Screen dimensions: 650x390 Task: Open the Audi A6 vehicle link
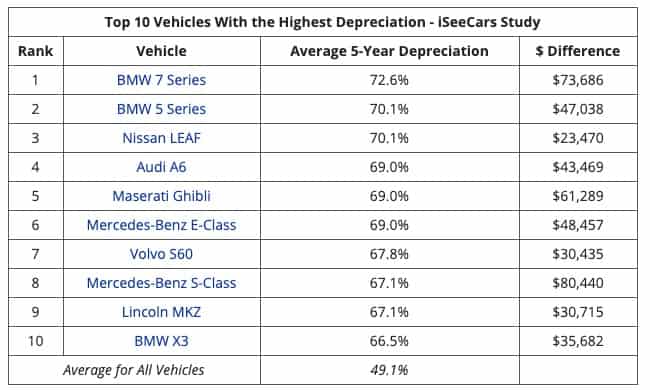tap(161, 167)
